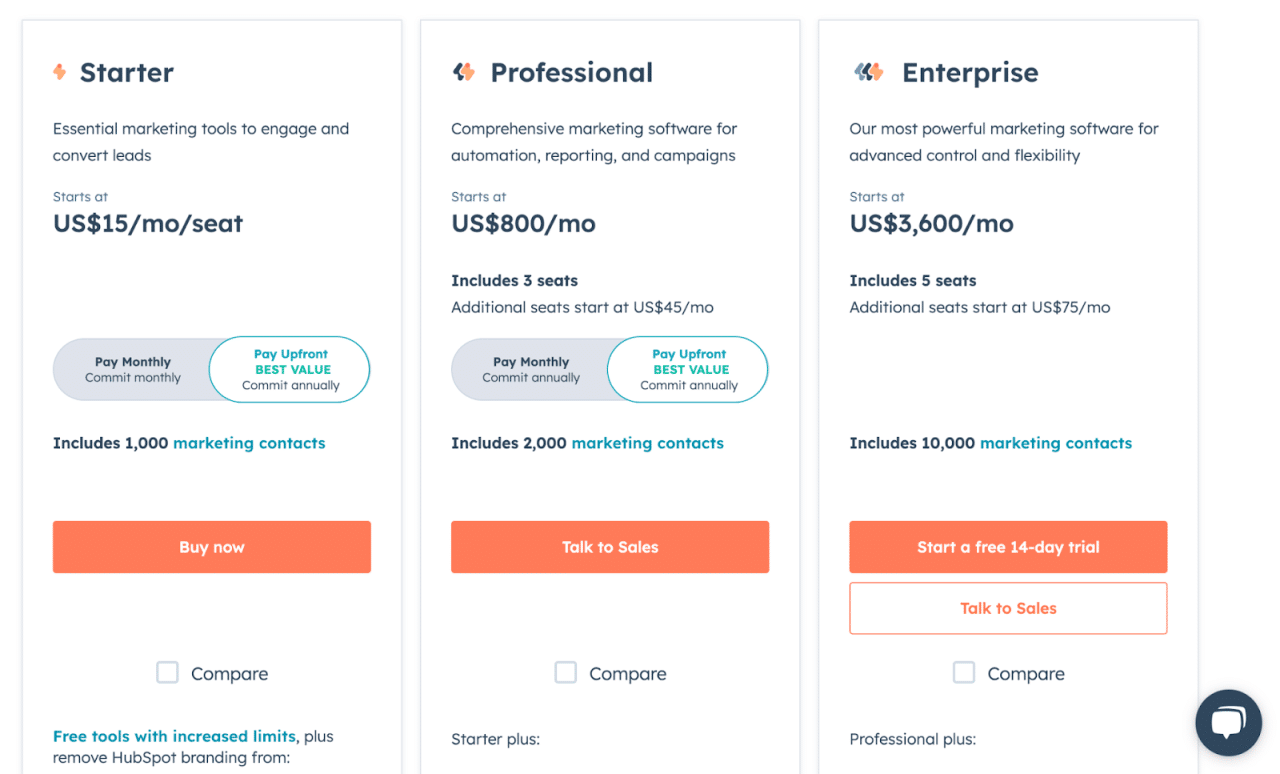
Task: Click the Enterprise plan icon
Action: [867, 71]
